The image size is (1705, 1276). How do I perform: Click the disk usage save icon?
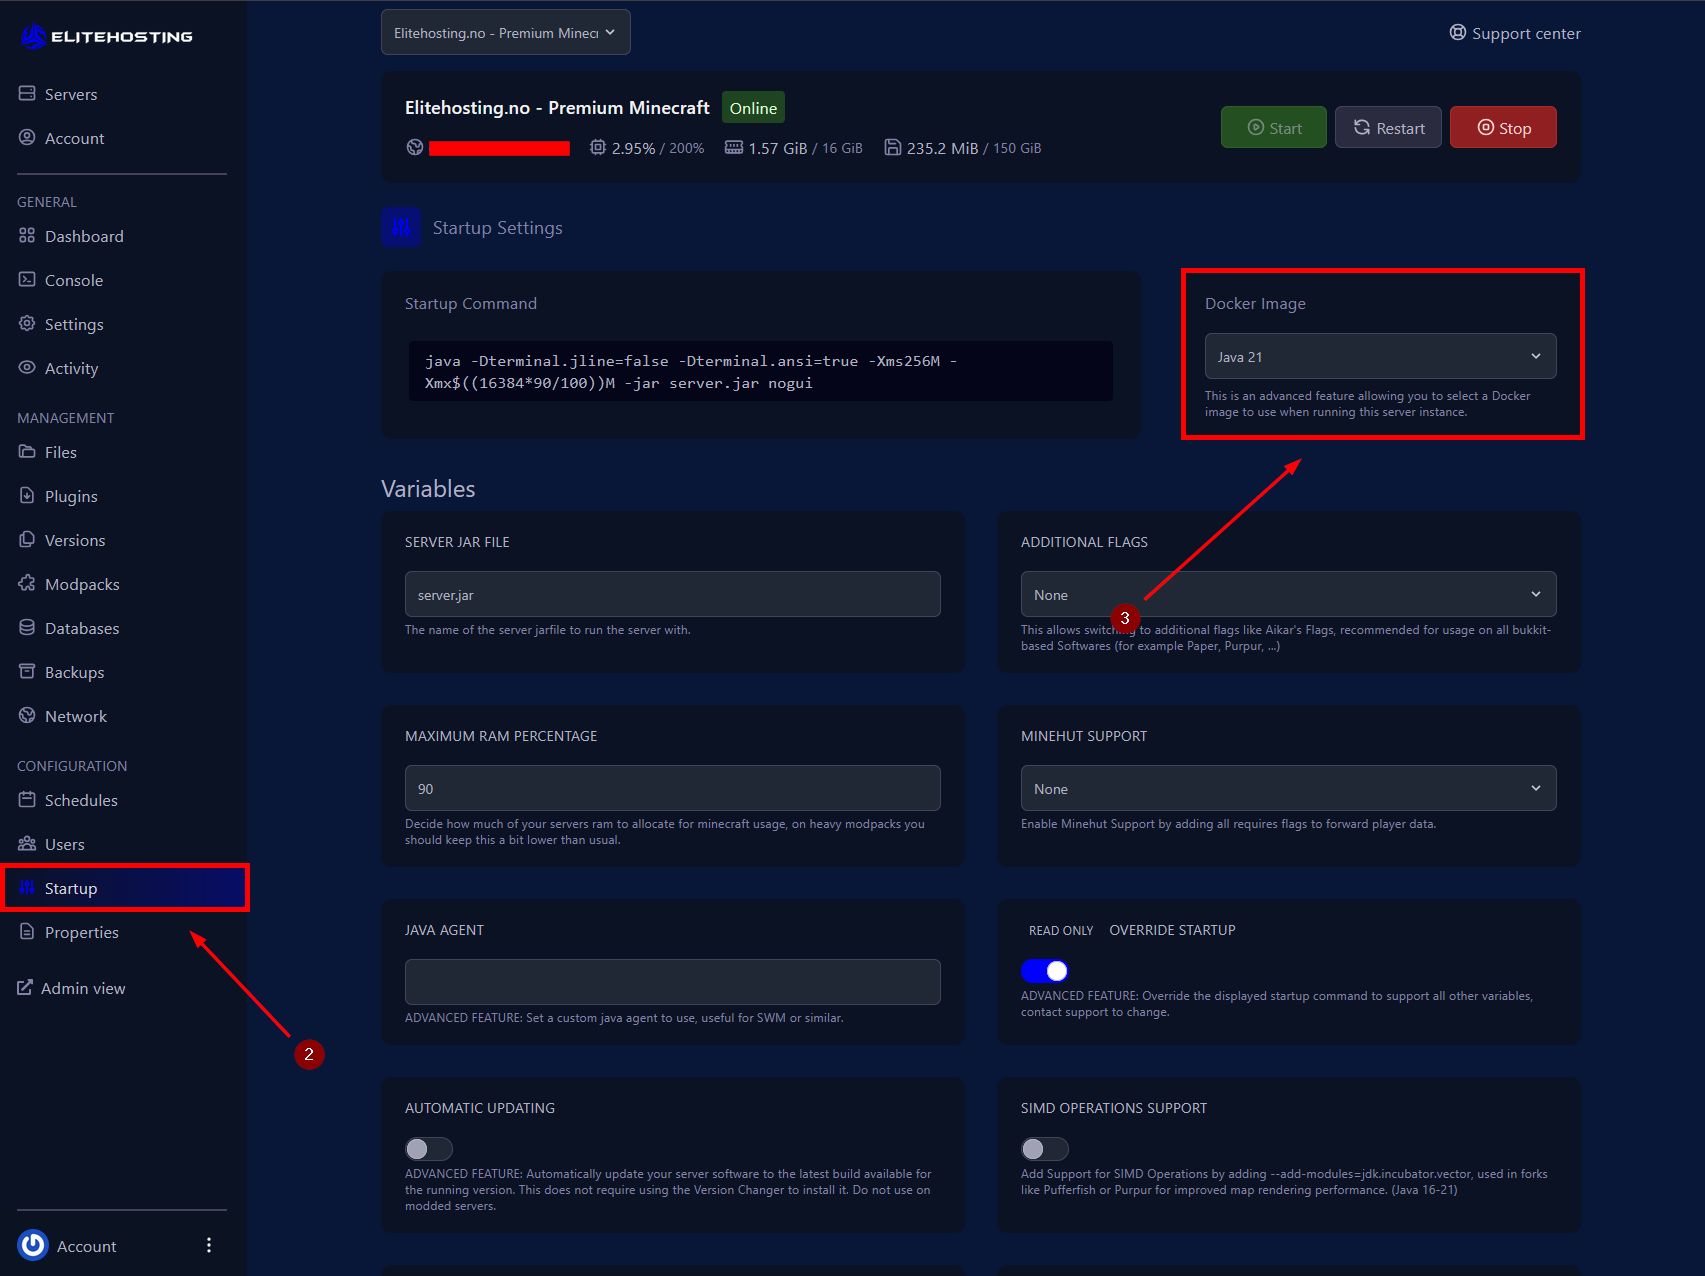(x=893, y=148)
